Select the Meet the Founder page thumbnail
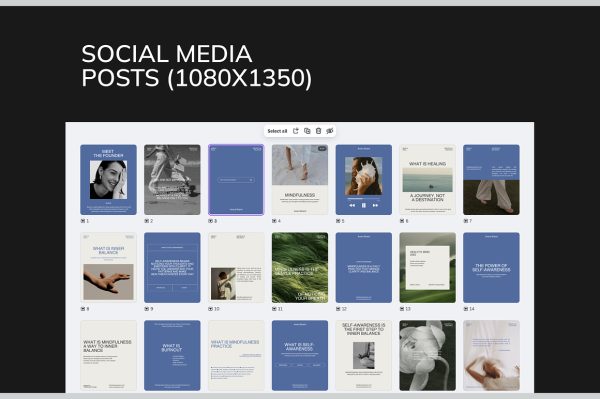This screenshot has width=600, height=399. tap(108, 179)
